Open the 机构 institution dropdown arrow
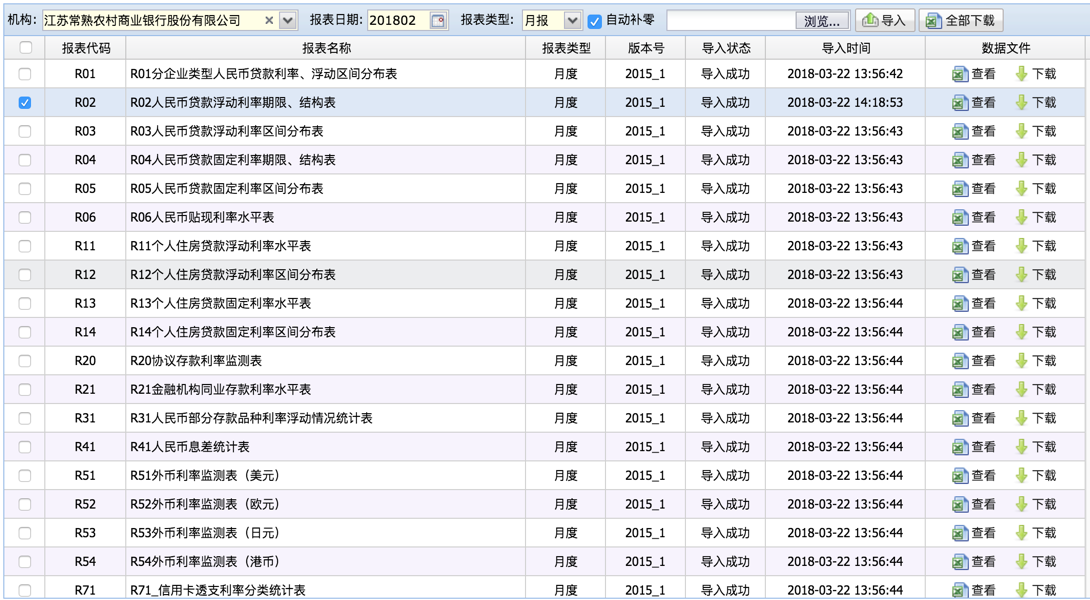Viewport: 1090px width, 600px height. coord(288,20)
